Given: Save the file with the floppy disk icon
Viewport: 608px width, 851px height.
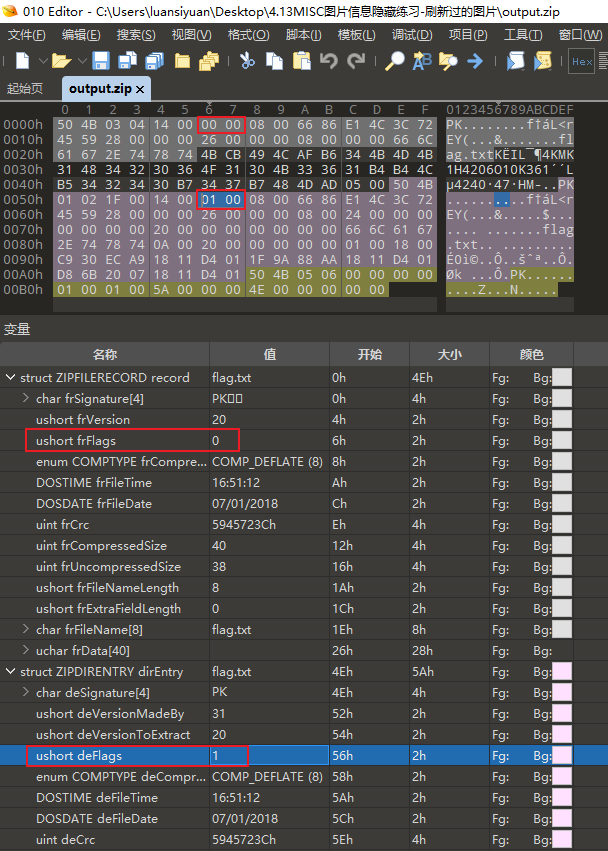Looking at the screenshot, I should pos(101,61).
